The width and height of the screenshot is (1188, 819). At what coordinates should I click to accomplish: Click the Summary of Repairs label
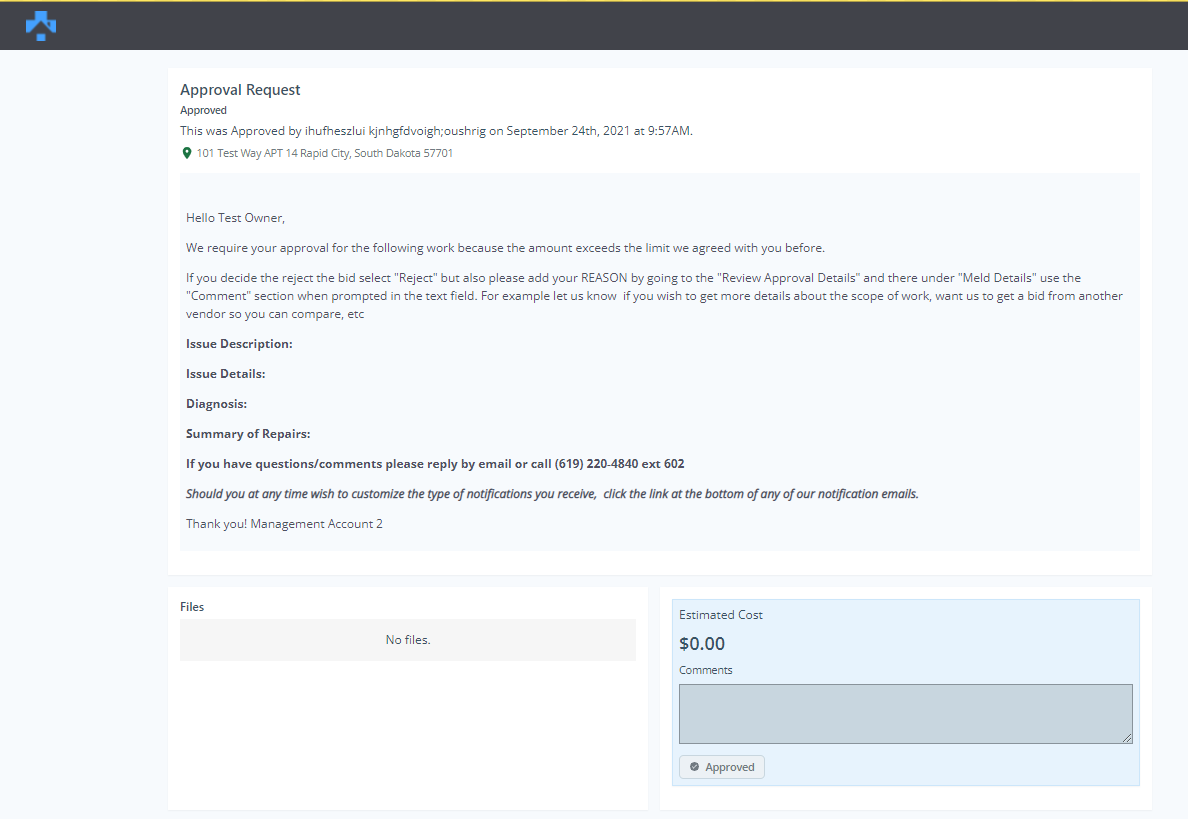[248, 434]
